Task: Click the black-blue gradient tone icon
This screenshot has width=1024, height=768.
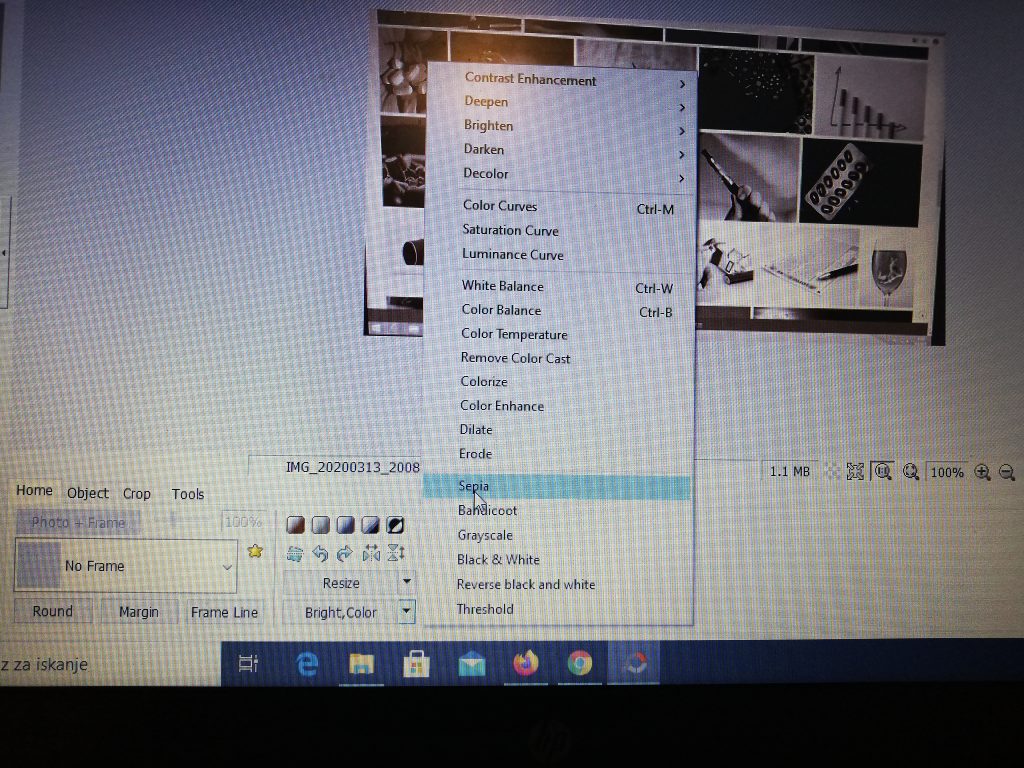Action: pos(370,524)
